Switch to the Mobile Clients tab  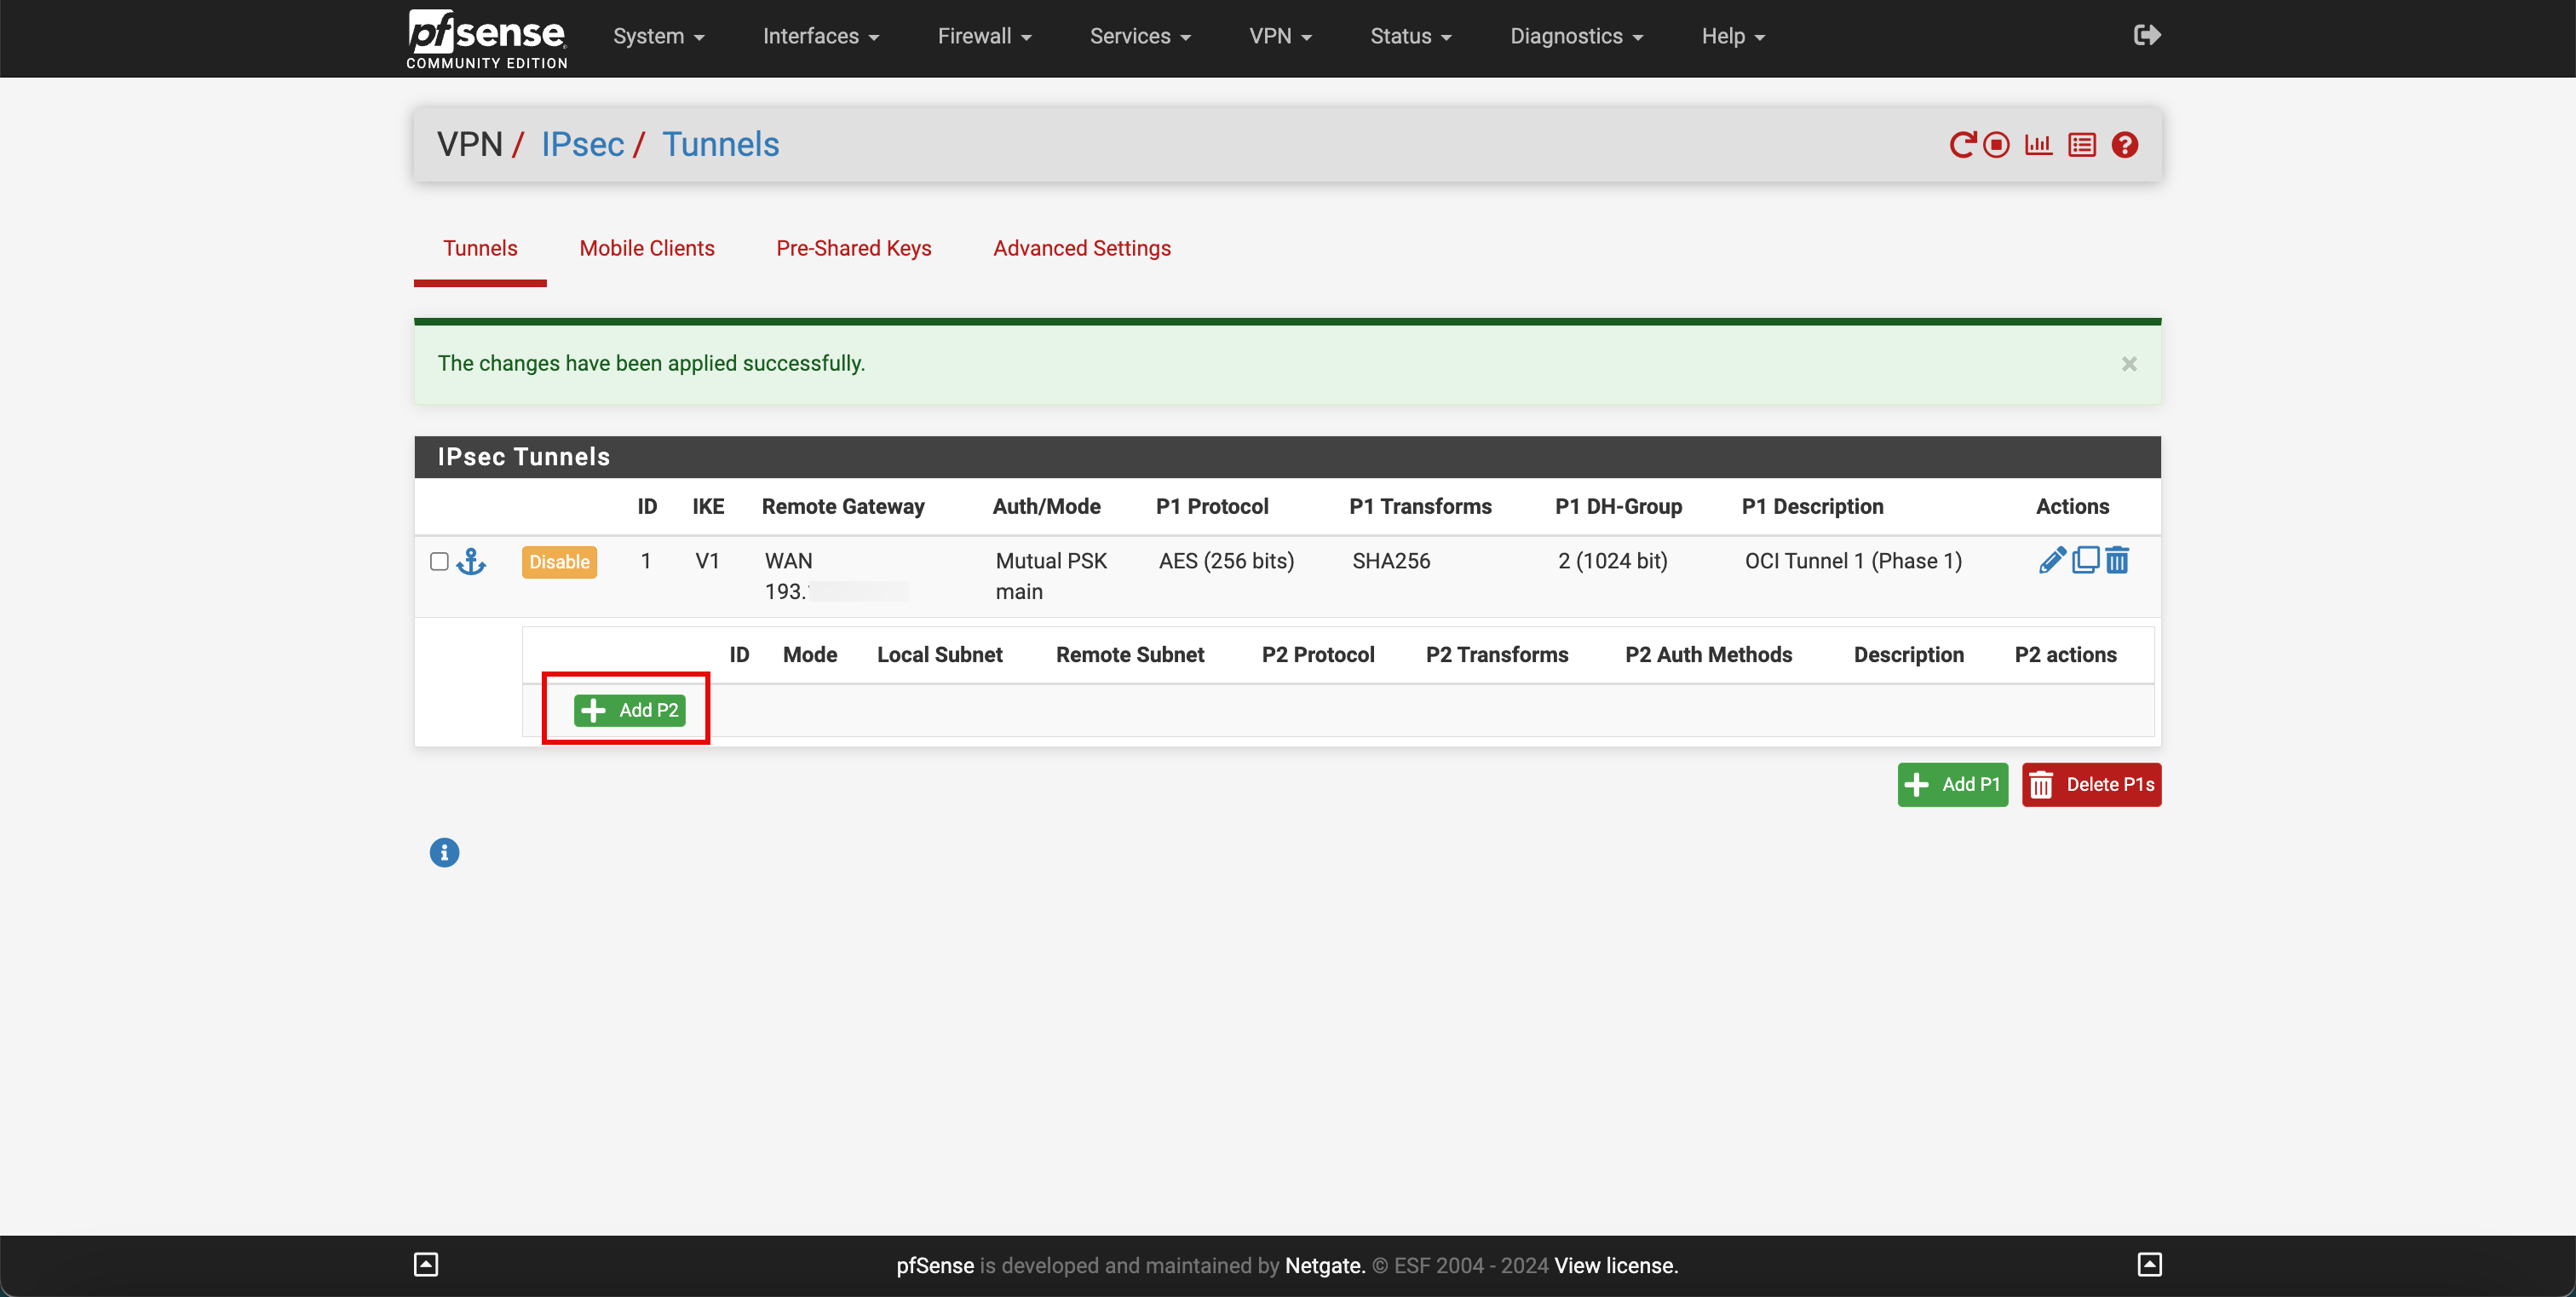(x=647, y=248)
